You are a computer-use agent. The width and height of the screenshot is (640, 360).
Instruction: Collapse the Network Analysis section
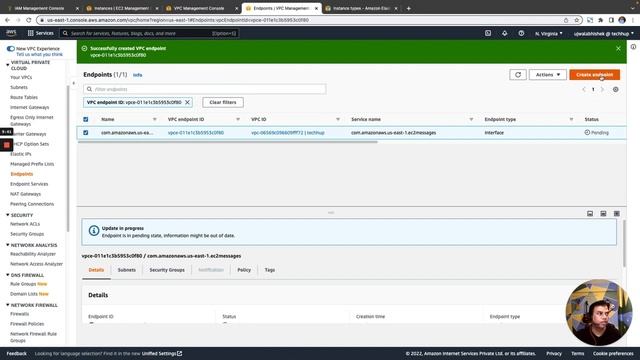[7, 245]
